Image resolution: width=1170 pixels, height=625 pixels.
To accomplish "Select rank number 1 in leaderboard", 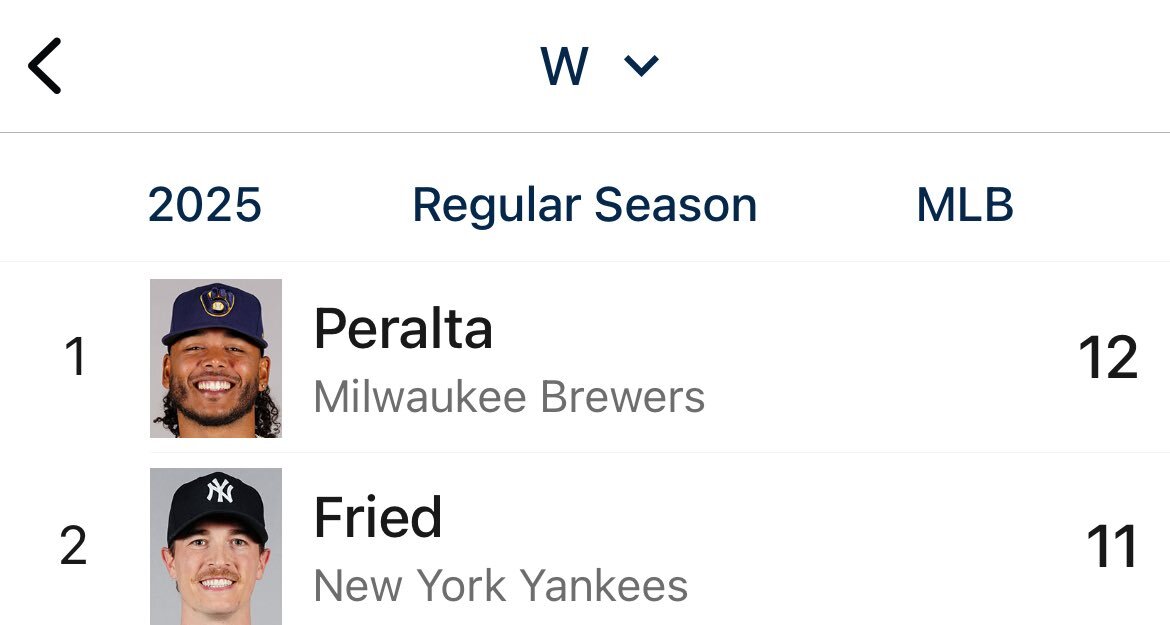I will click(75, 358).
